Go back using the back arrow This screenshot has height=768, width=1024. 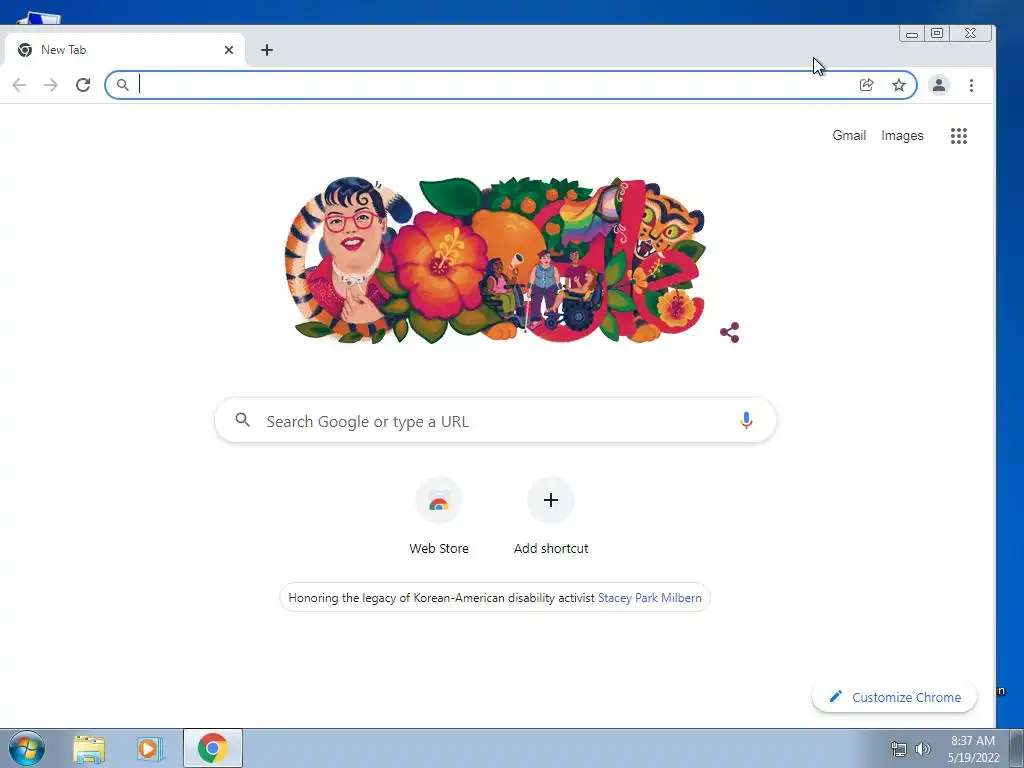20,85
